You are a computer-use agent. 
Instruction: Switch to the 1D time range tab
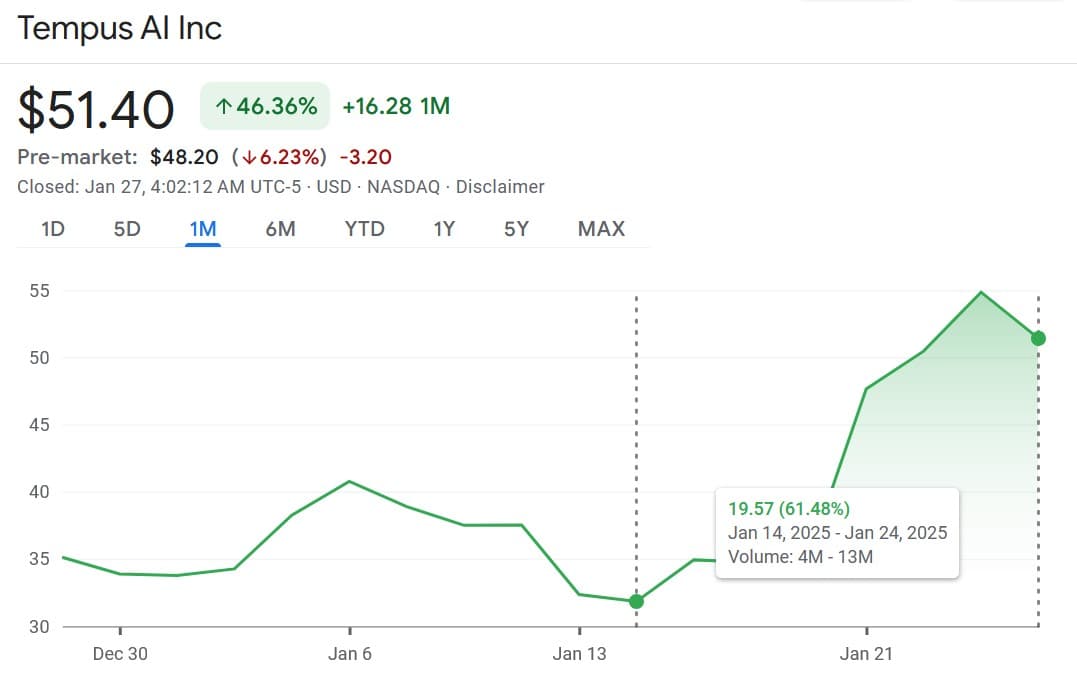click(51, 229)
